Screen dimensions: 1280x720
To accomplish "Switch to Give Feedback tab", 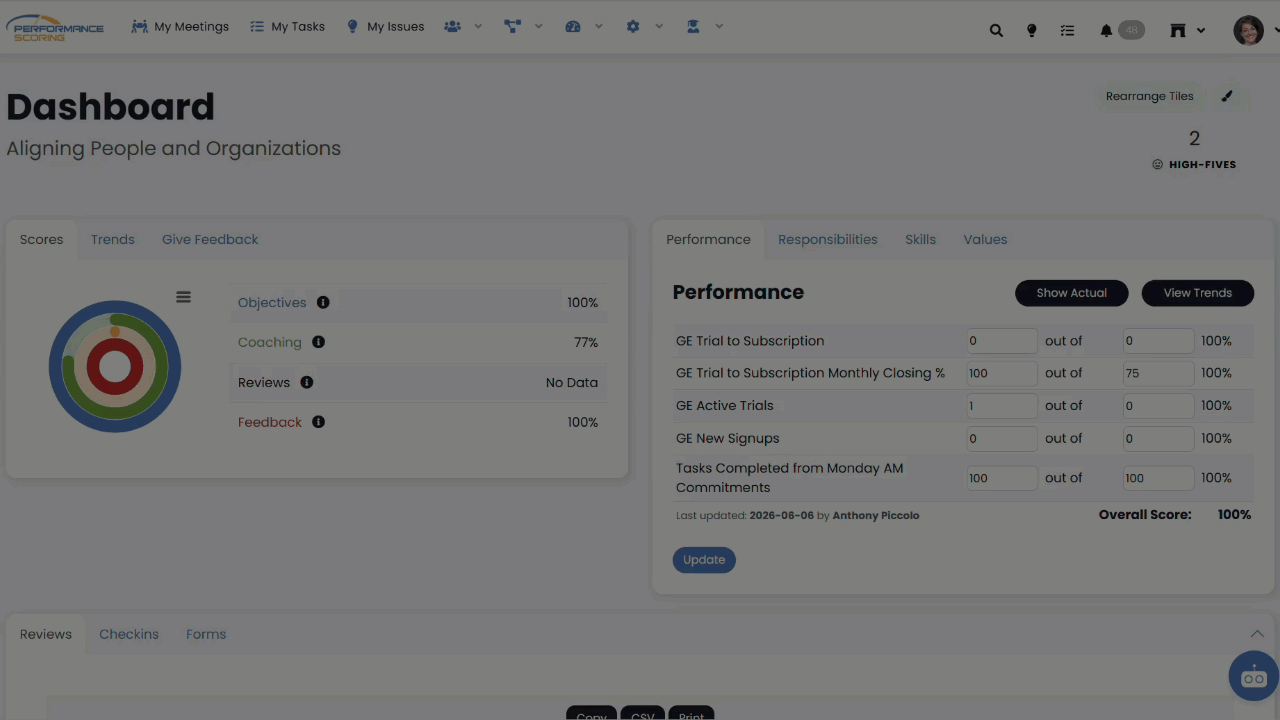I will click(x=210, y=239).
